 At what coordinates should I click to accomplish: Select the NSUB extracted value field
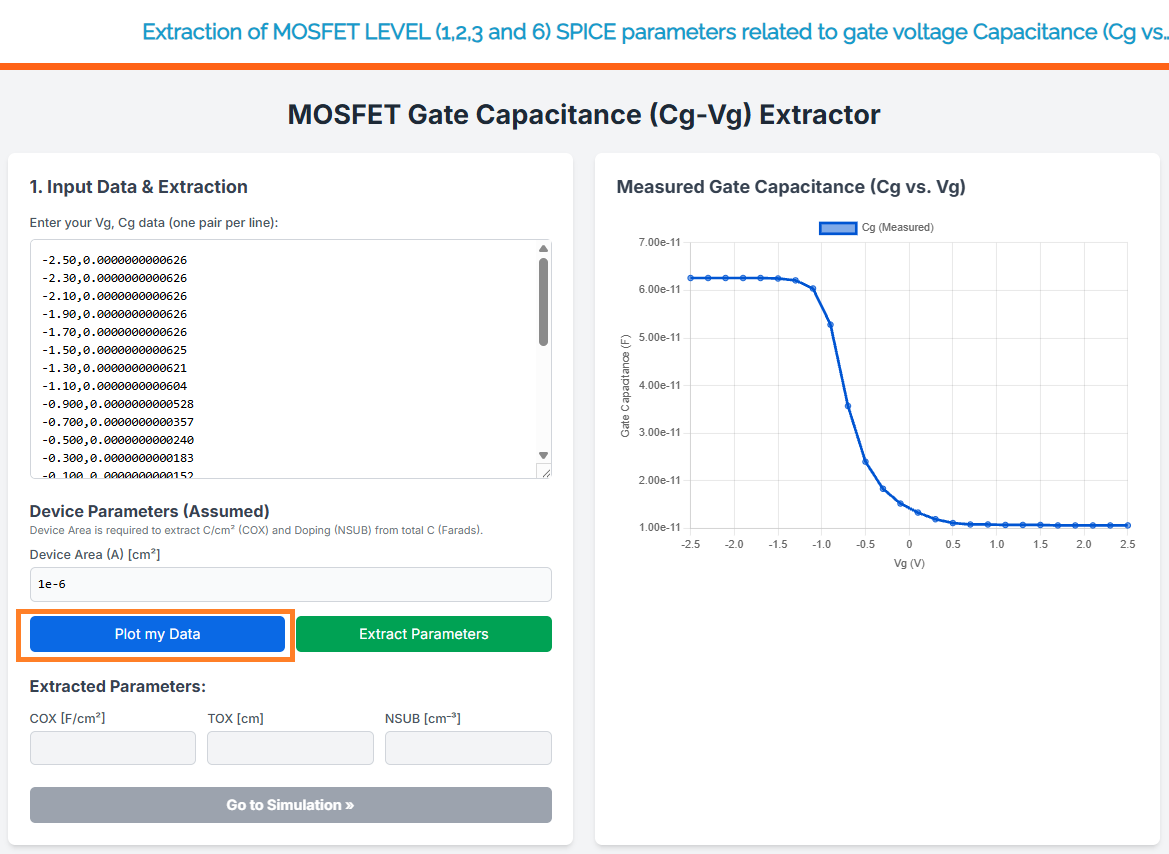(468, 748)
